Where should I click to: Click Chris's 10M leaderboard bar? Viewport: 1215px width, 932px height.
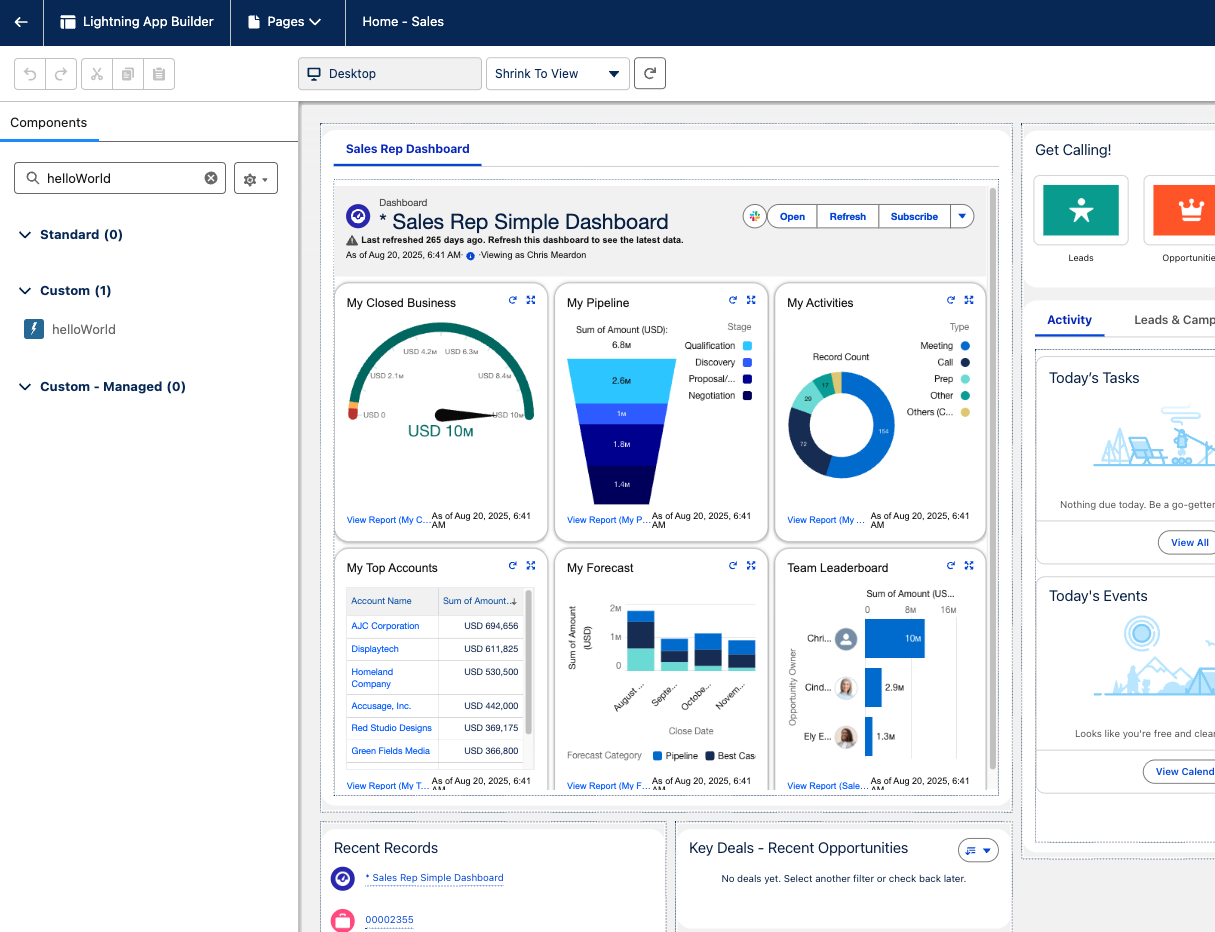coord(895,638)
